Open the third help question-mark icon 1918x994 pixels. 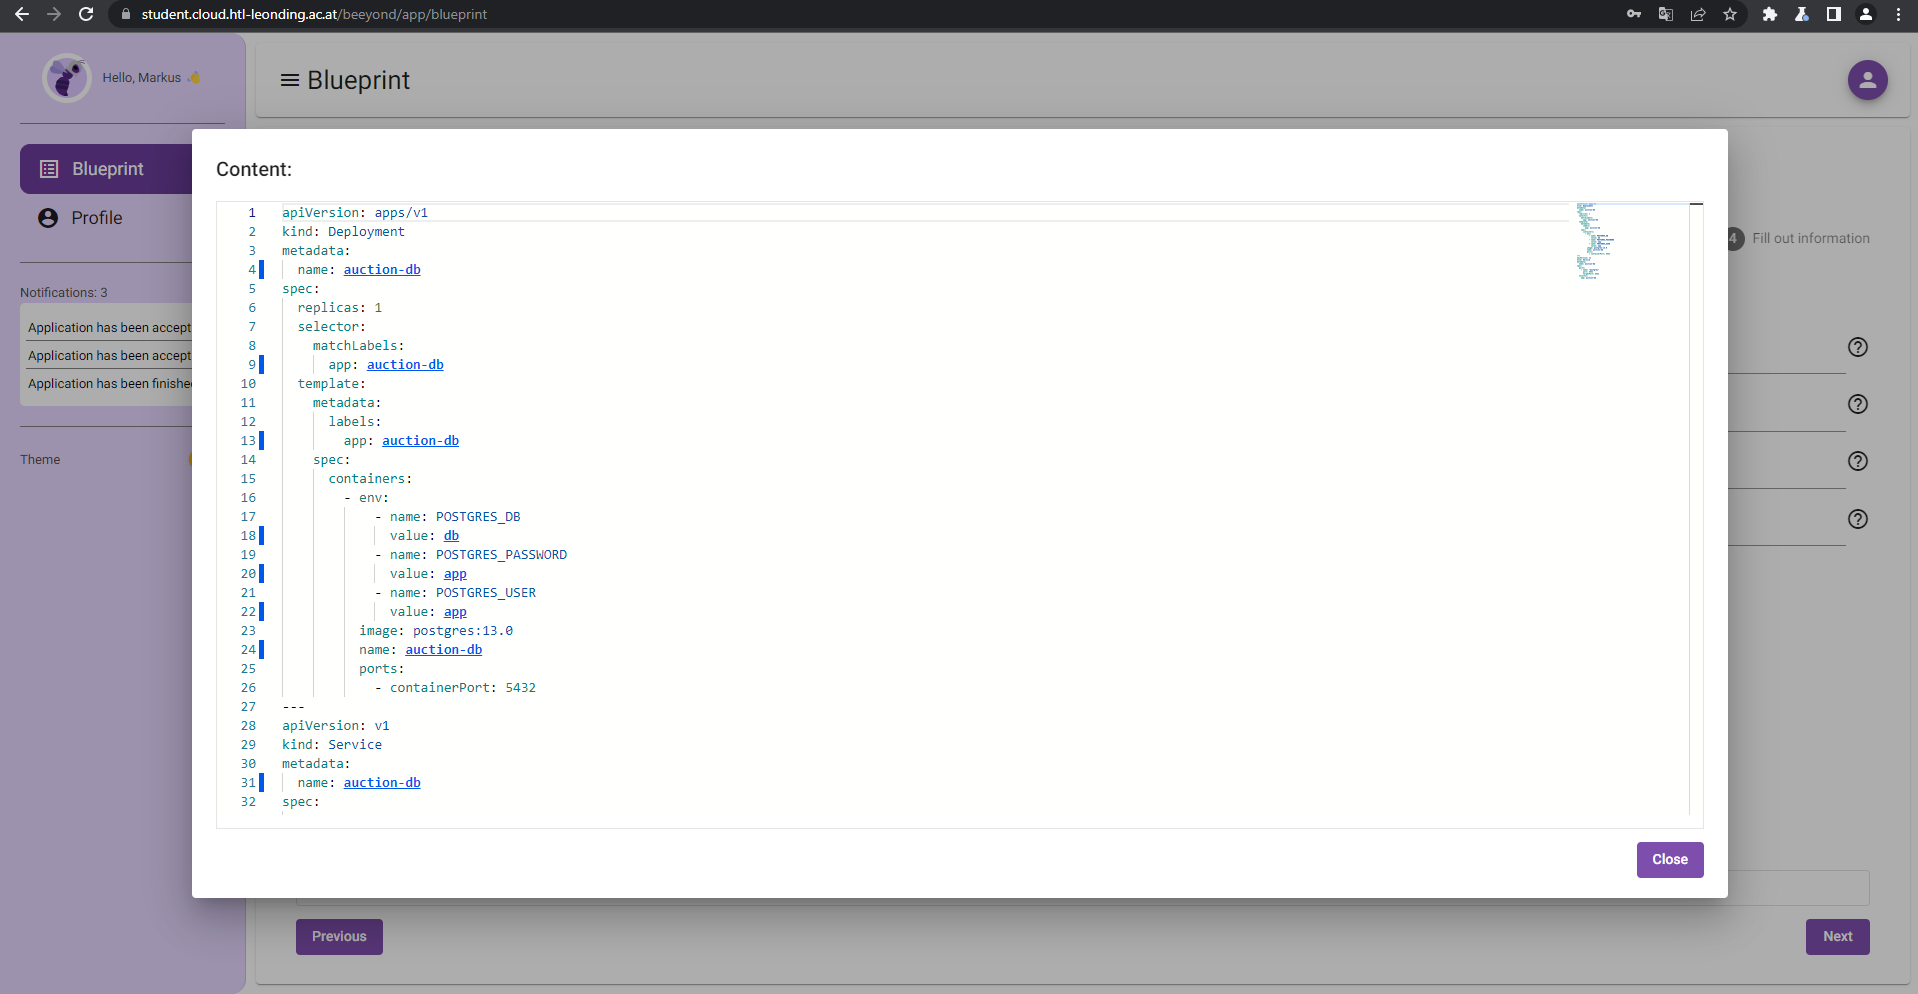pos(1857,461)
